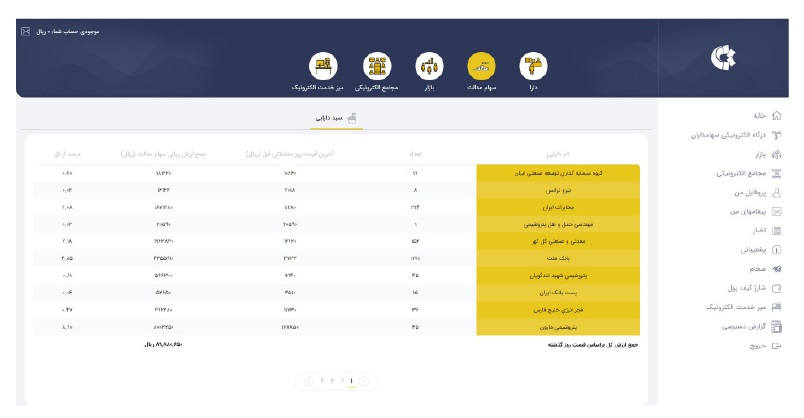Select the نیرو ترانس asset row
Screen dimensions: 804x418
[x=336, y=190]
